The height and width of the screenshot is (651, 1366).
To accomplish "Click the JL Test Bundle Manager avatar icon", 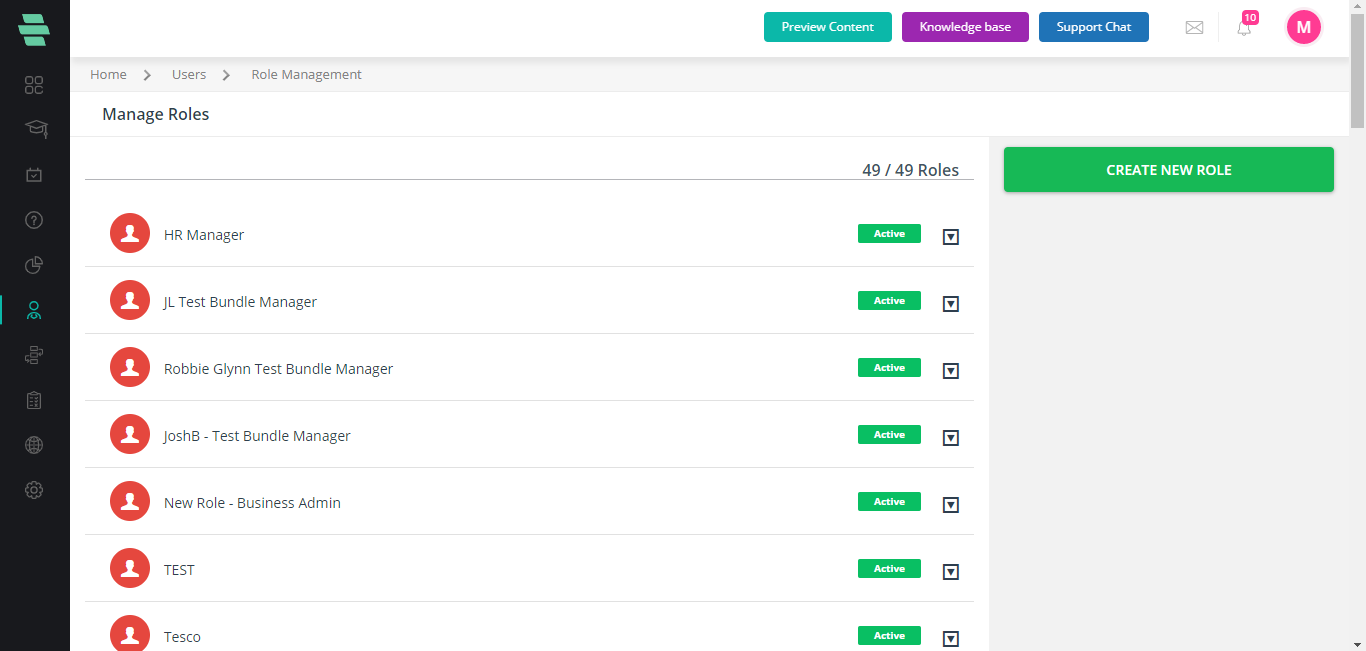I will pyautogui.click(x=130, y=300).
